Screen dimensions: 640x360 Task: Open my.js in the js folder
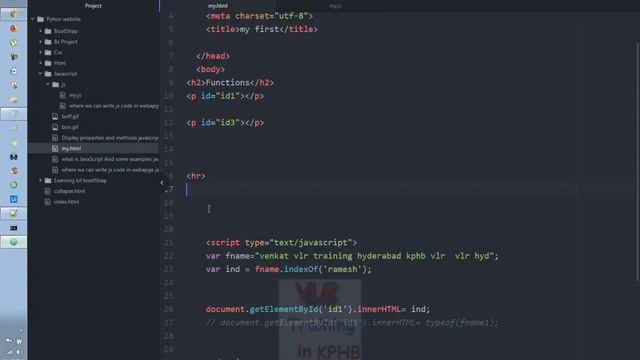(x=75, y=95)
